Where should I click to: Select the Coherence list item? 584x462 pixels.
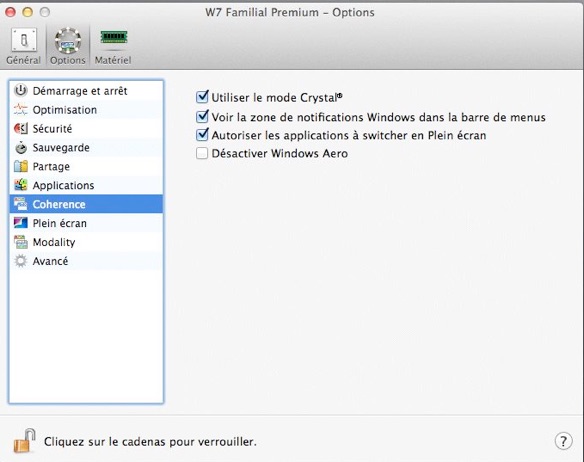pyautogui.click(x=86, y=204)
